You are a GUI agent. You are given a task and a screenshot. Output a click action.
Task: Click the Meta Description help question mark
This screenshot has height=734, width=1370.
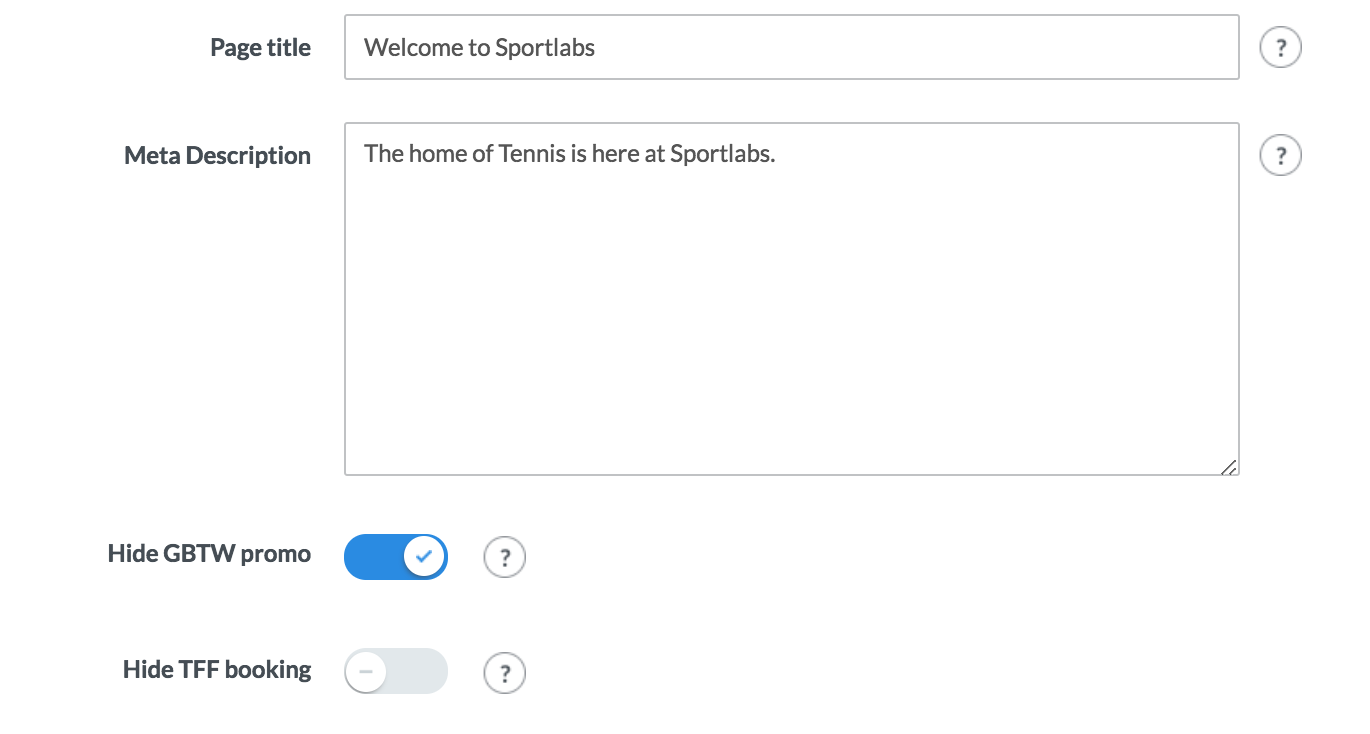[1280, 155]
